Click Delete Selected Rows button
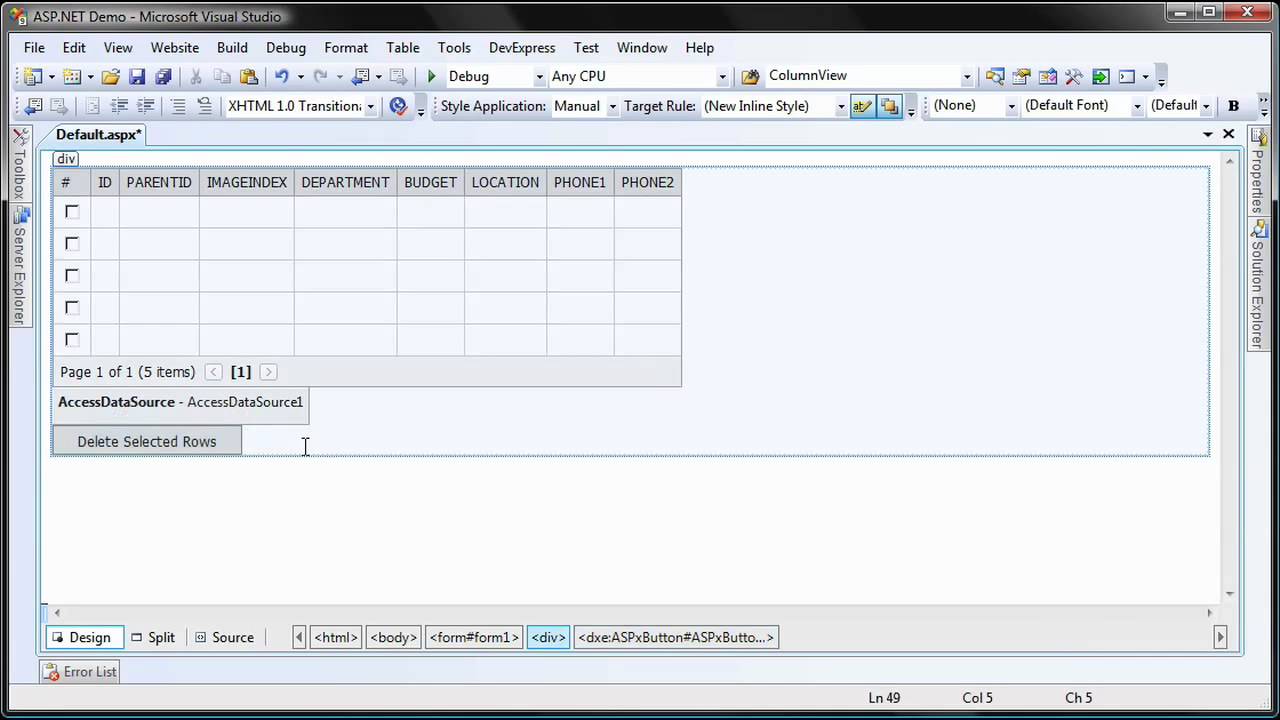 (x=147, y=441)
